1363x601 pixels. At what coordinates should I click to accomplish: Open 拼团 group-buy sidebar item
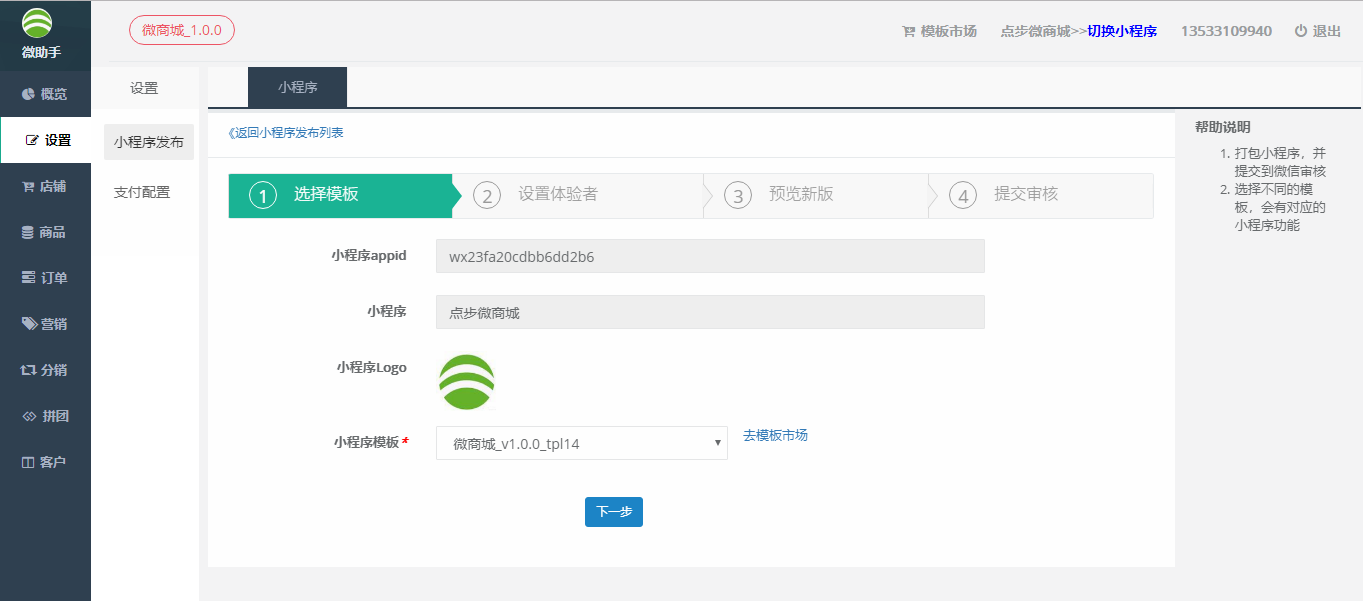(x=45, y=416)
